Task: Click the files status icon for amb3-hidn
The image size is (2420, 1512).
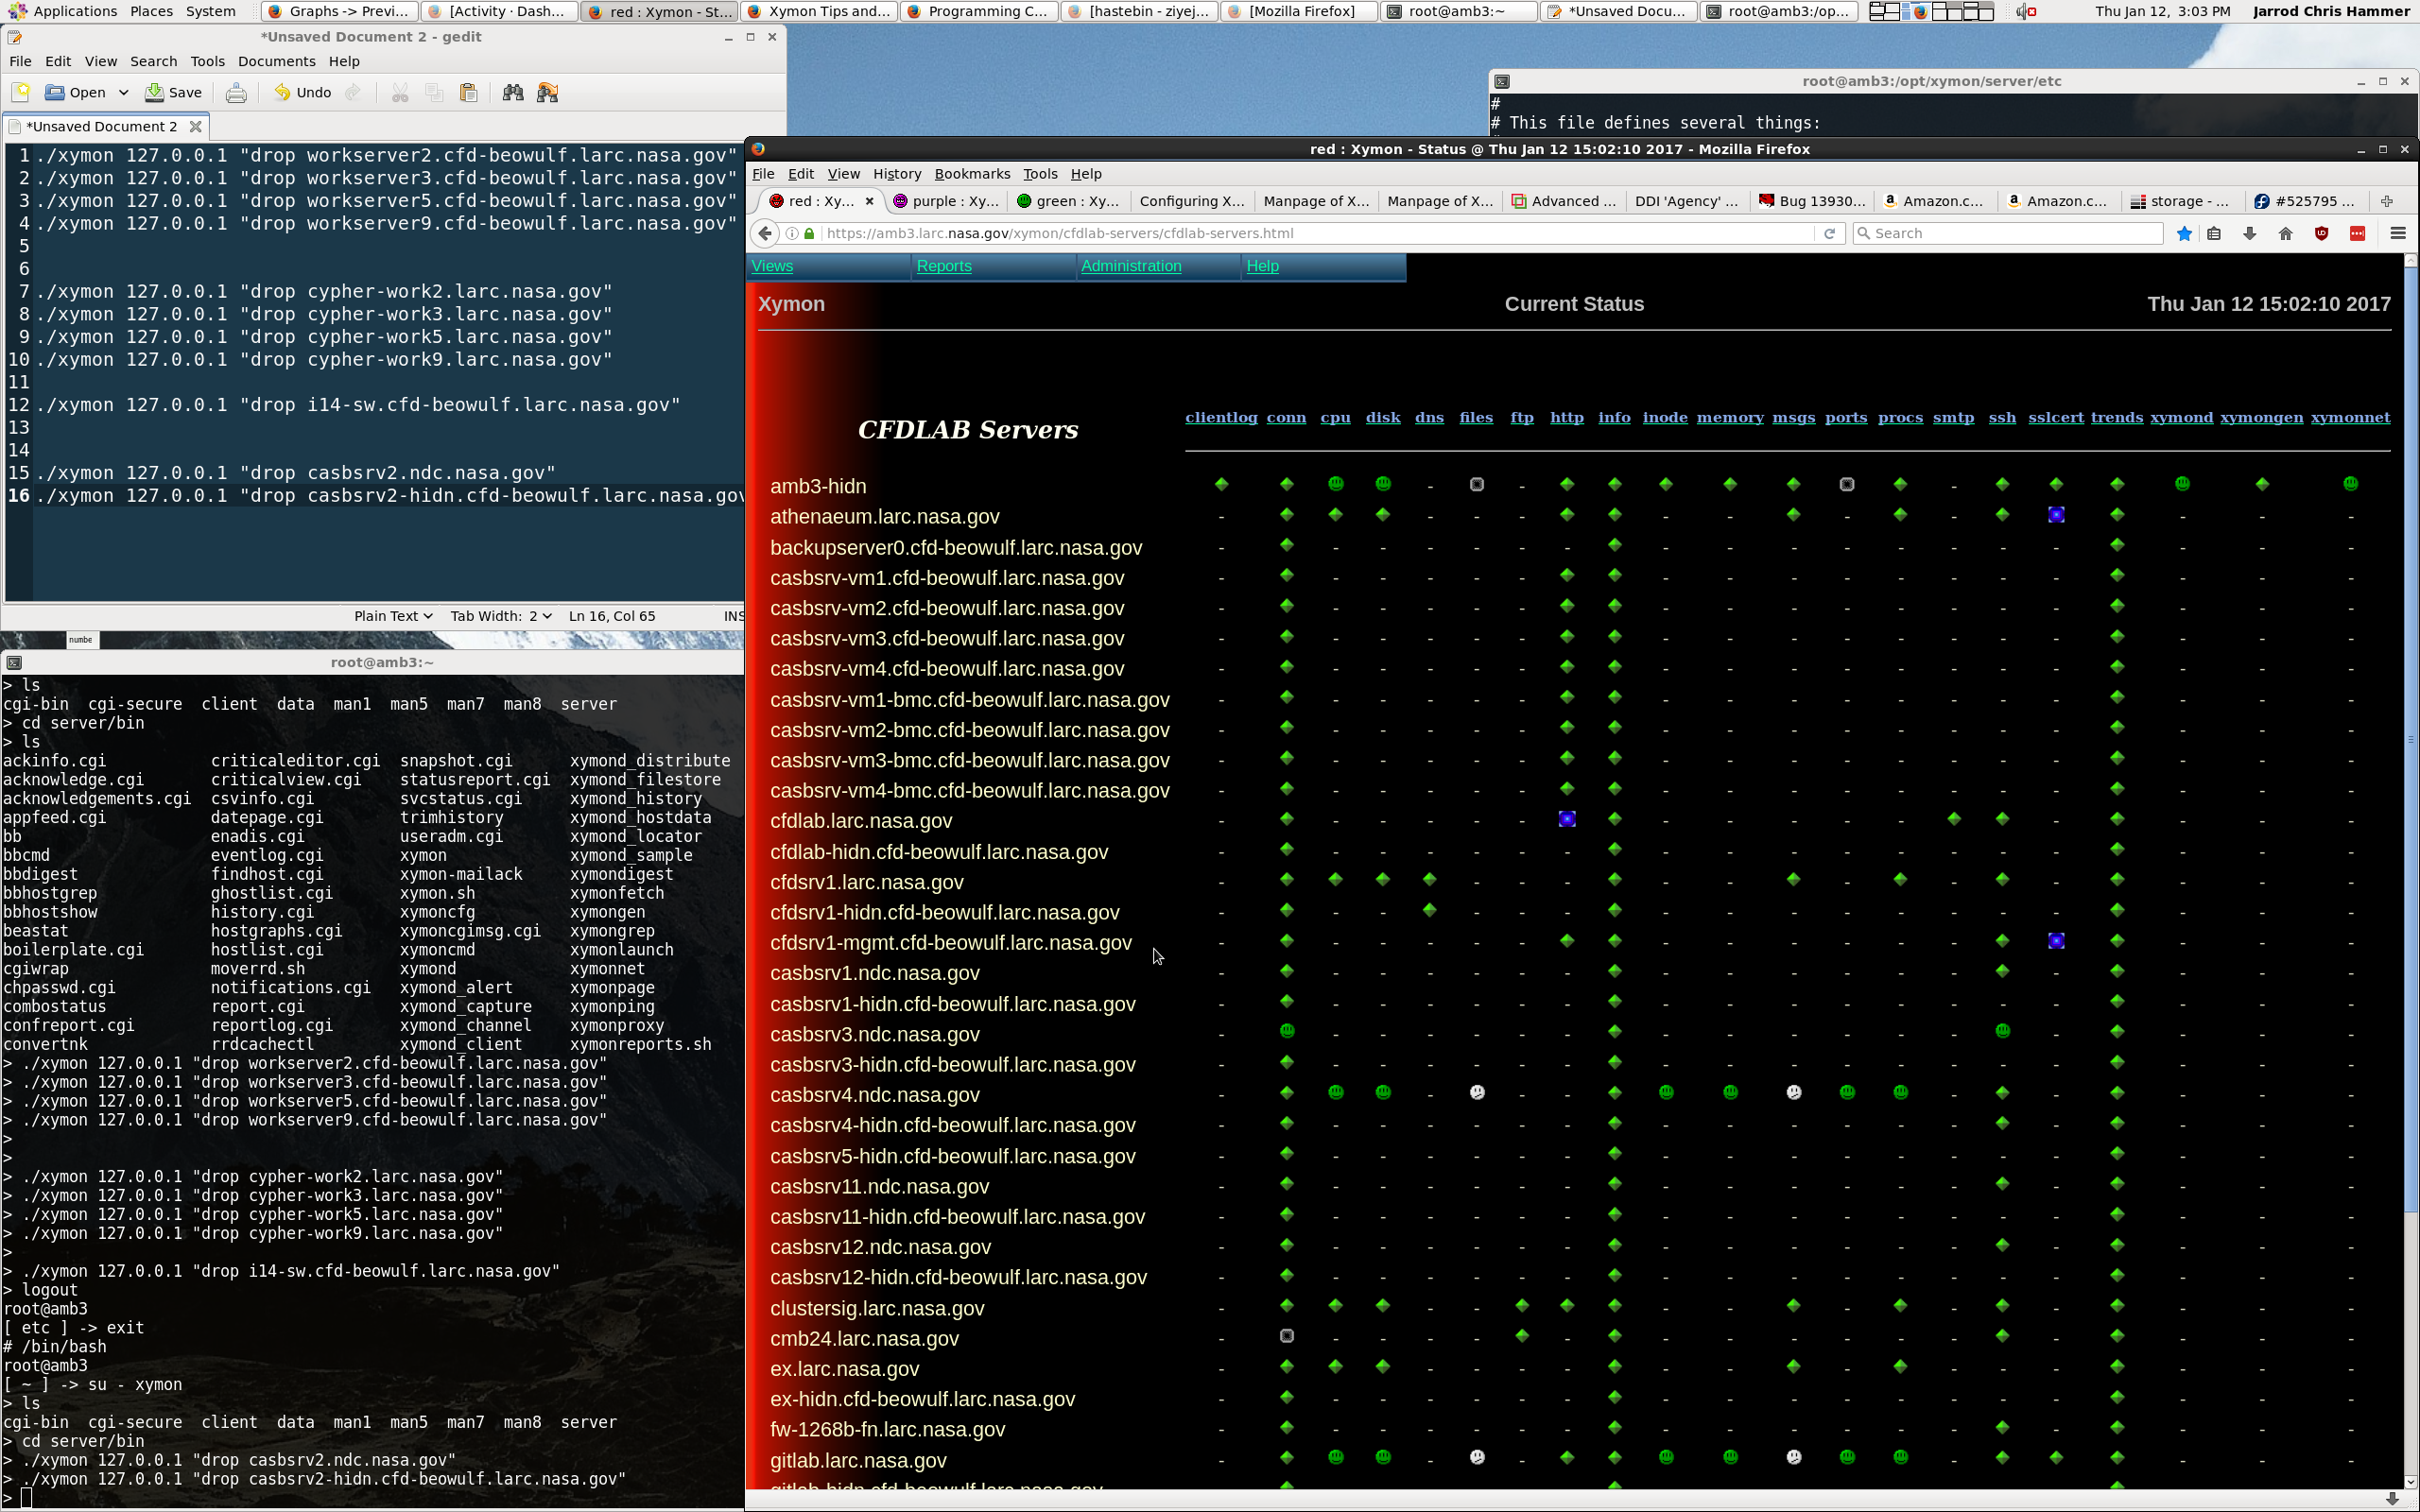Action: (1476, 485)
